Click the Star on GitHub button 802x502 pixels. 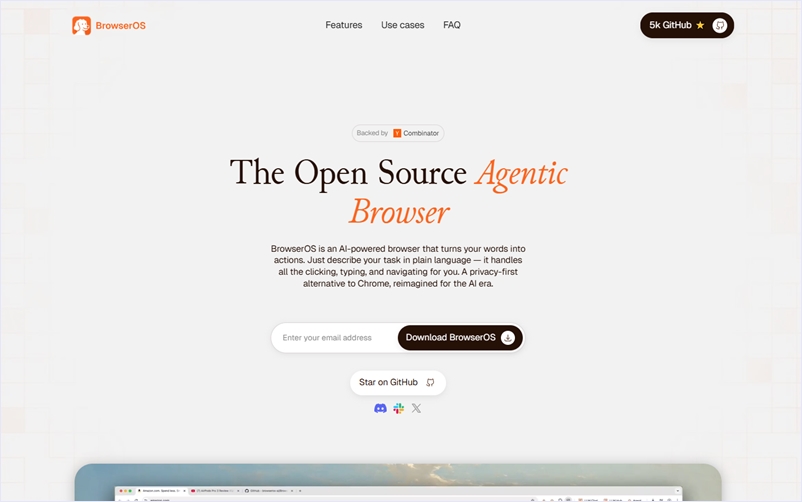(x=397, y=382)
